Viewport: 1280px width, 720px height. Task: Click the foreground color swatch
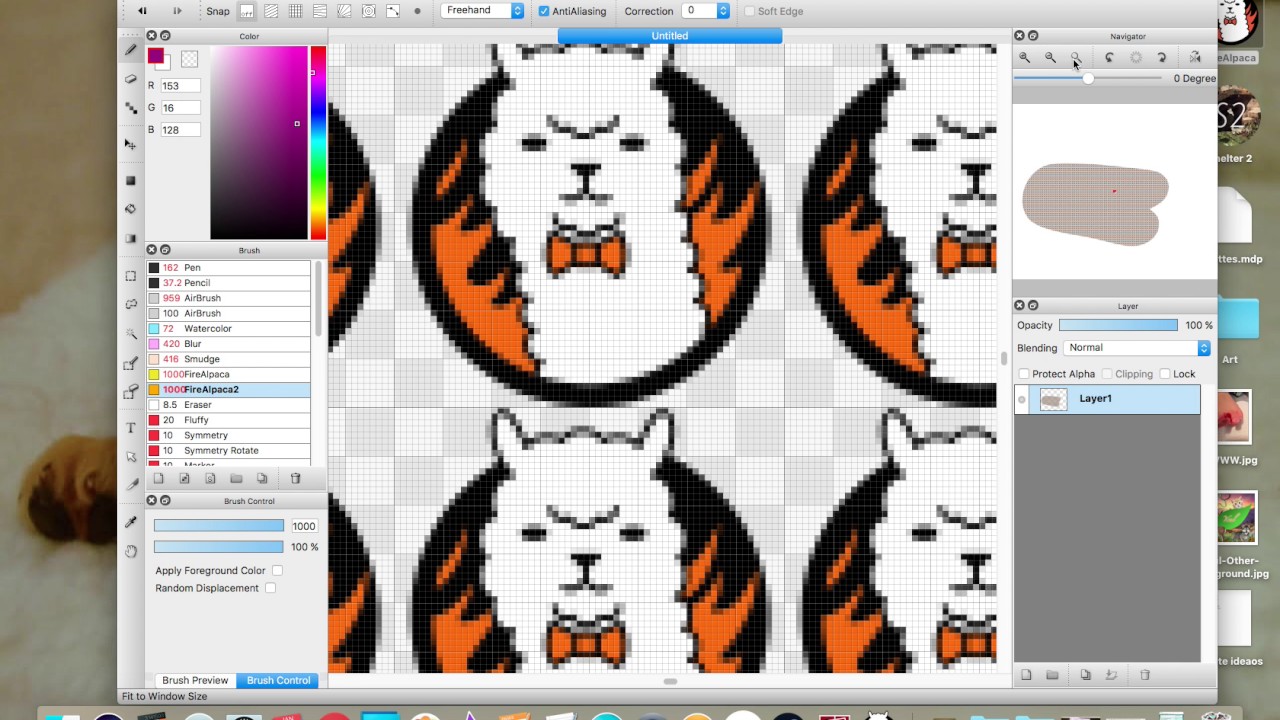[156, 56]
